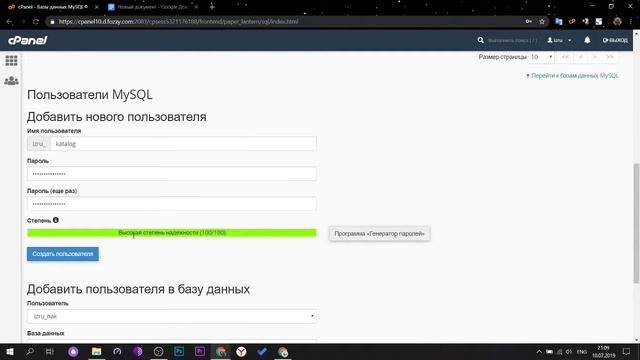Screen dimensions: 640x360
Task: Open Пользователь dropdown showing izru_nak
Action: [172, 316]
